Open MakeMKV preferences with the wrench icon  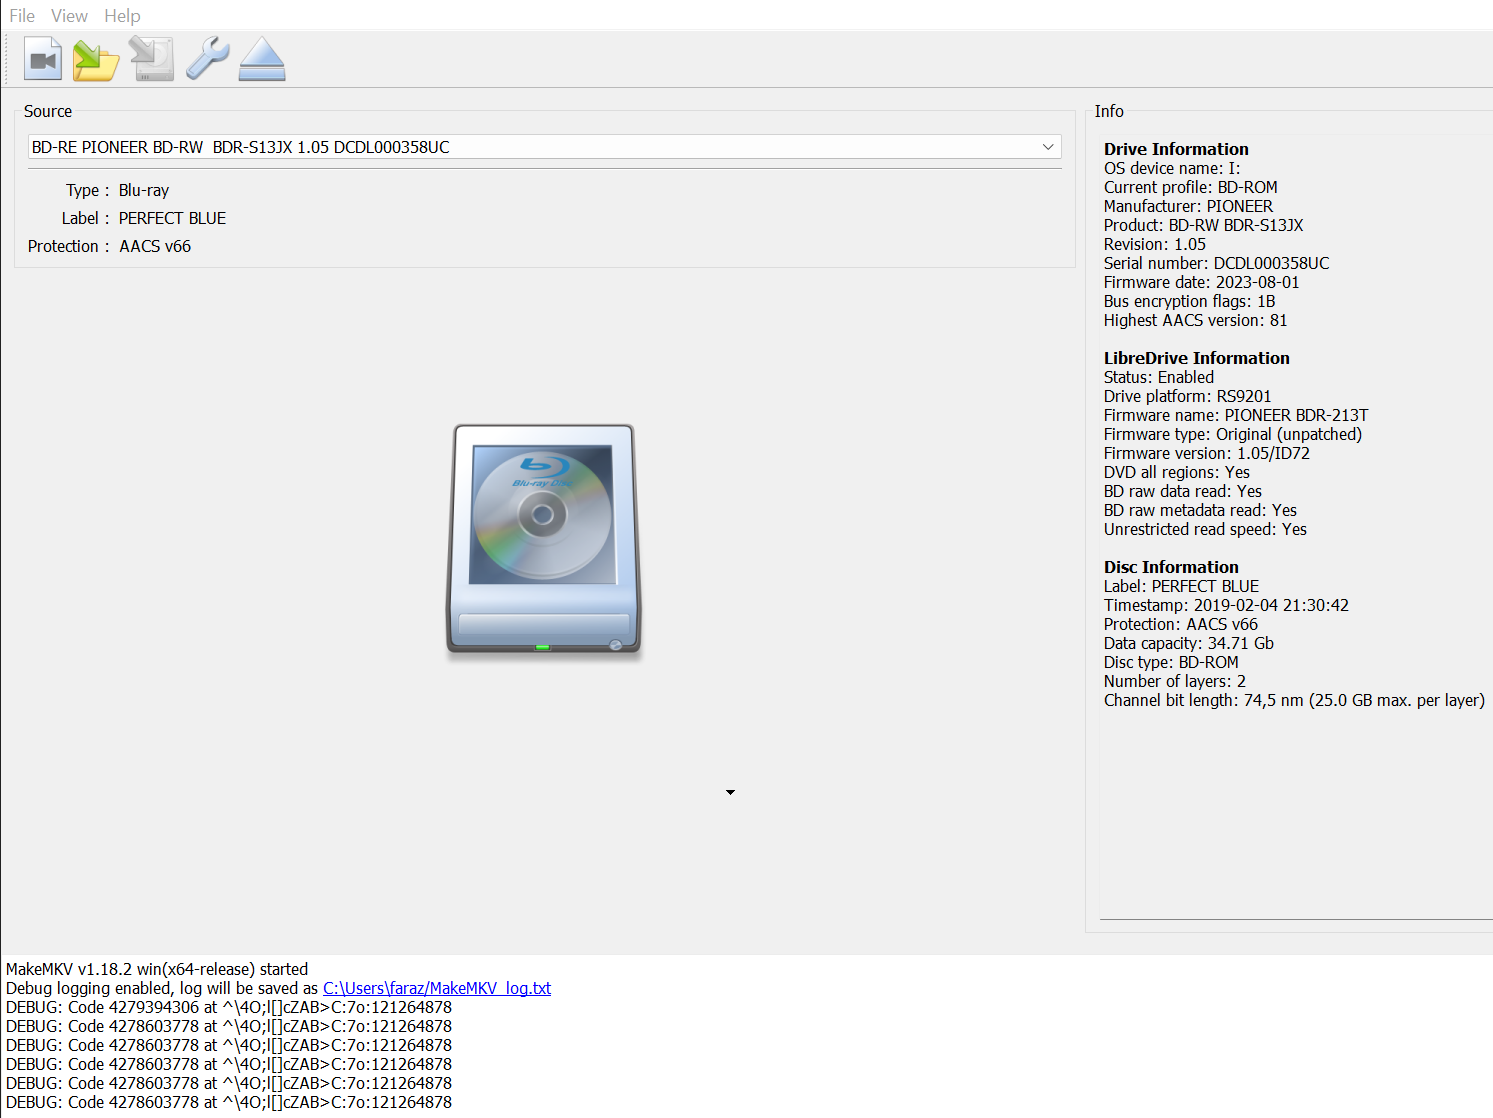pyautogui.click(x=206, y=58)
